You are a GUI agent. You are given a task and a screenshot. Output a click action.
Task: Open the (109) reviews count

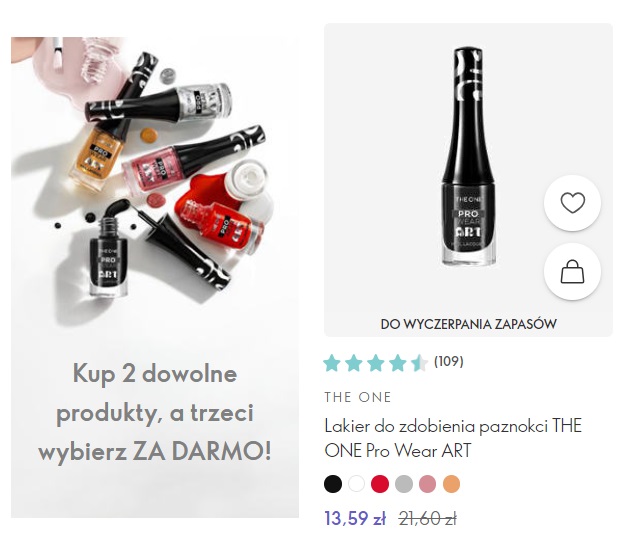(x=448, y=361)
